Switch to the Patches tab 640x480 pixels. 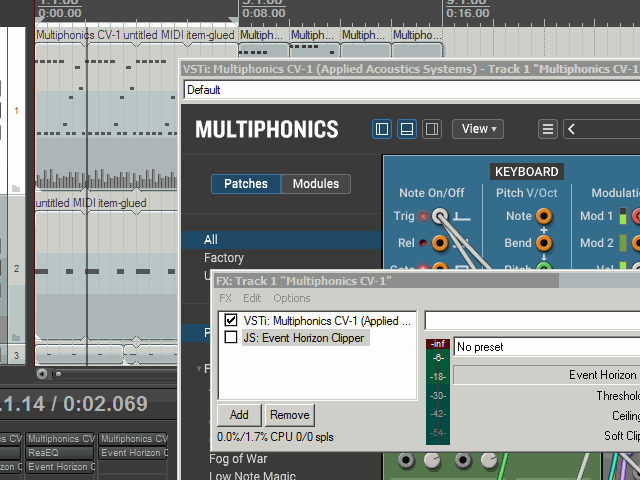(x=246, y=184)
